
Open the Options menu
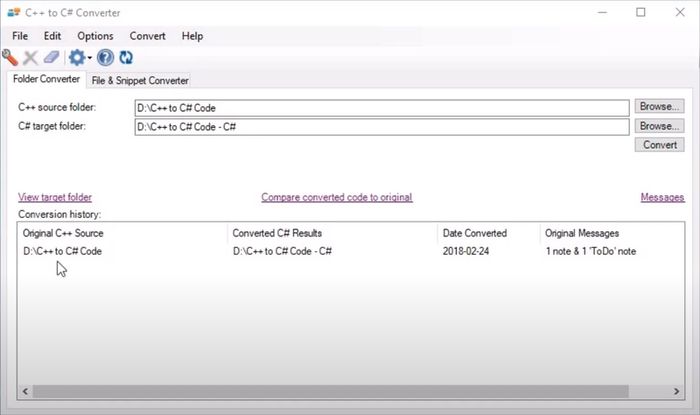point(95,36)
